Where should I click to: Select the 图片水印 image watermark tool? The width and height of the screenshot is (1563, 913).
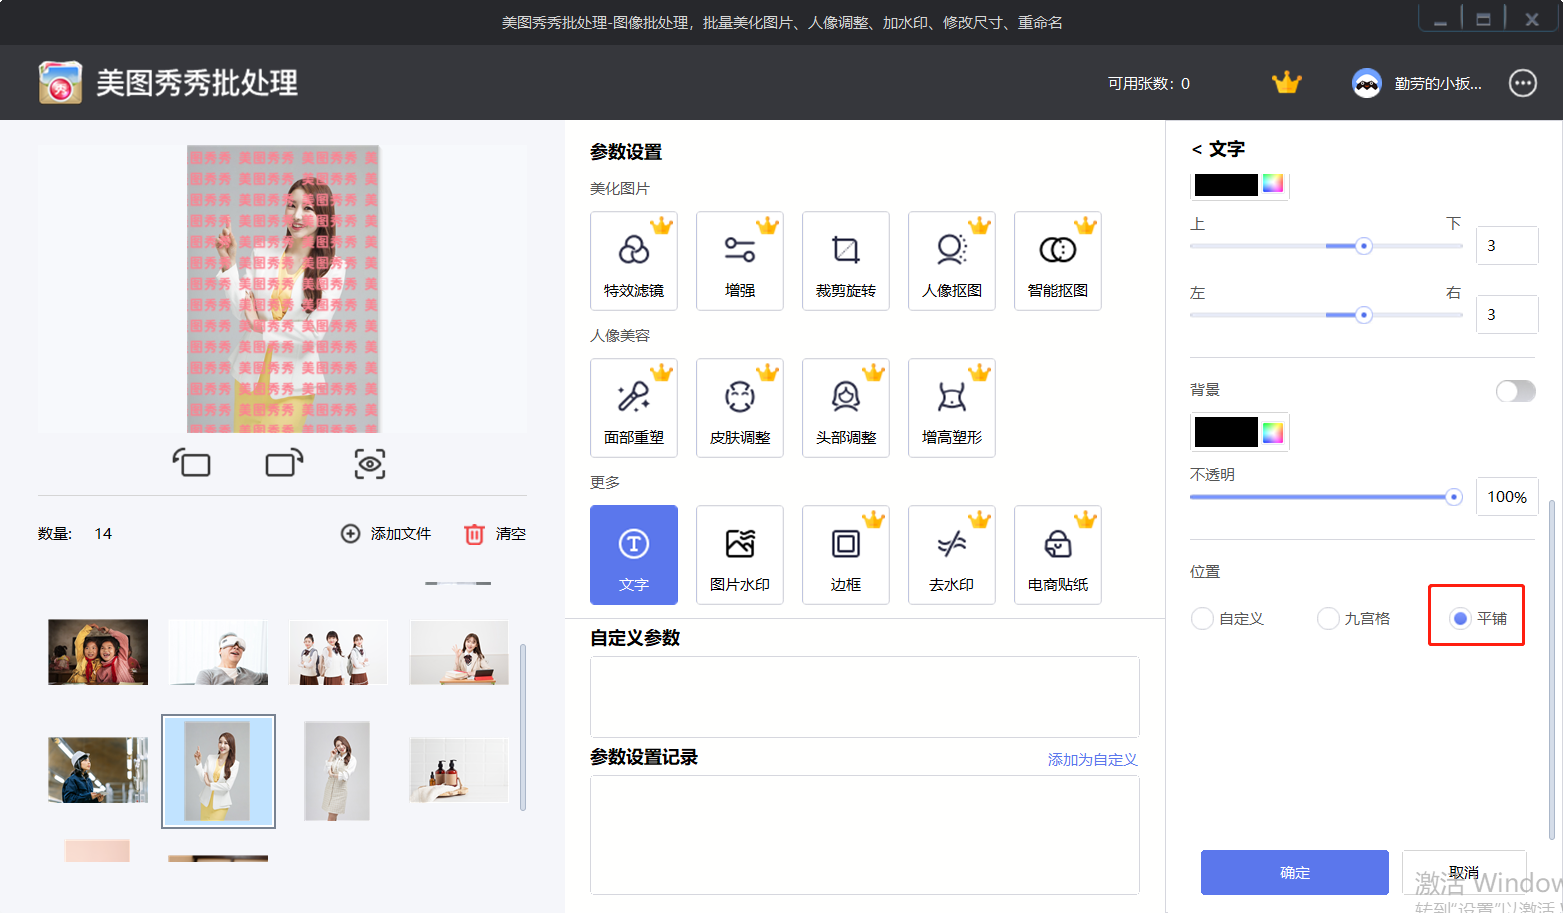pos(740,555)
